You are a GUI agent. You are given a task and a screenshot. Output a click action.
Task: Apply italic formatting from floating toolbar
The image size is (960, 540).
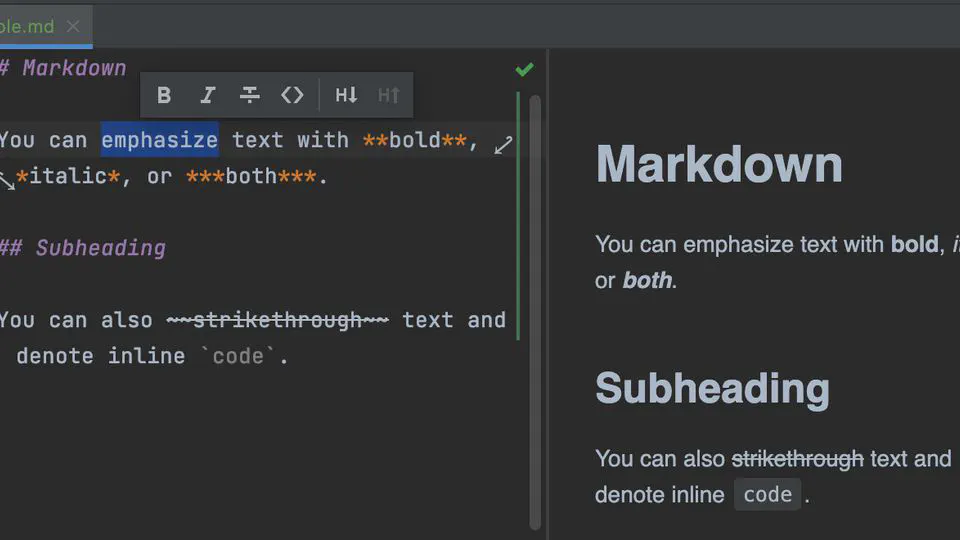(x=208, y=95)
